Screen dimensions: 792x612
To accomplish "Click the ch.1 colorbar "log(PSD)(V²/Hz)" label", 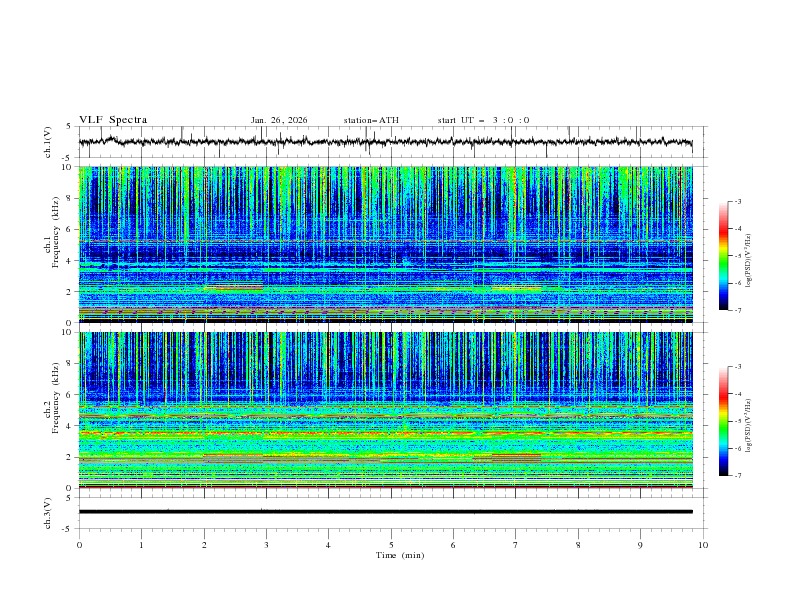I will coord(748,261).
